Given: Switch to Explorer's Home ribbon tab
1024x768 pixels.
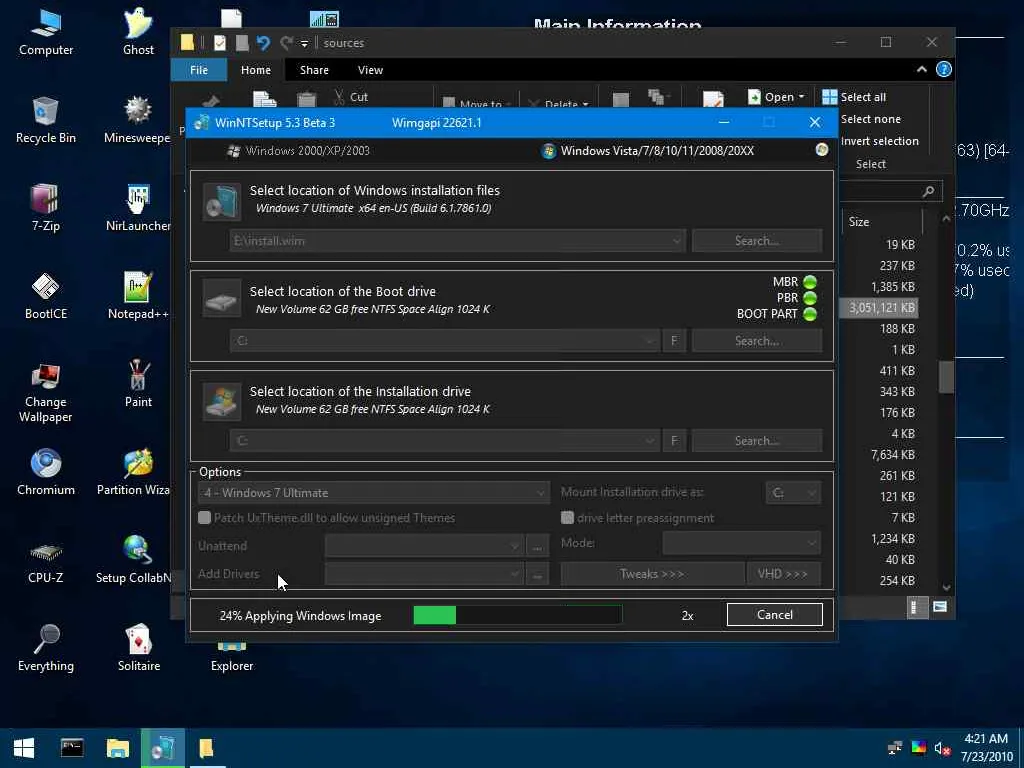Looking at the screenshot, I should (x=256, y=70).
